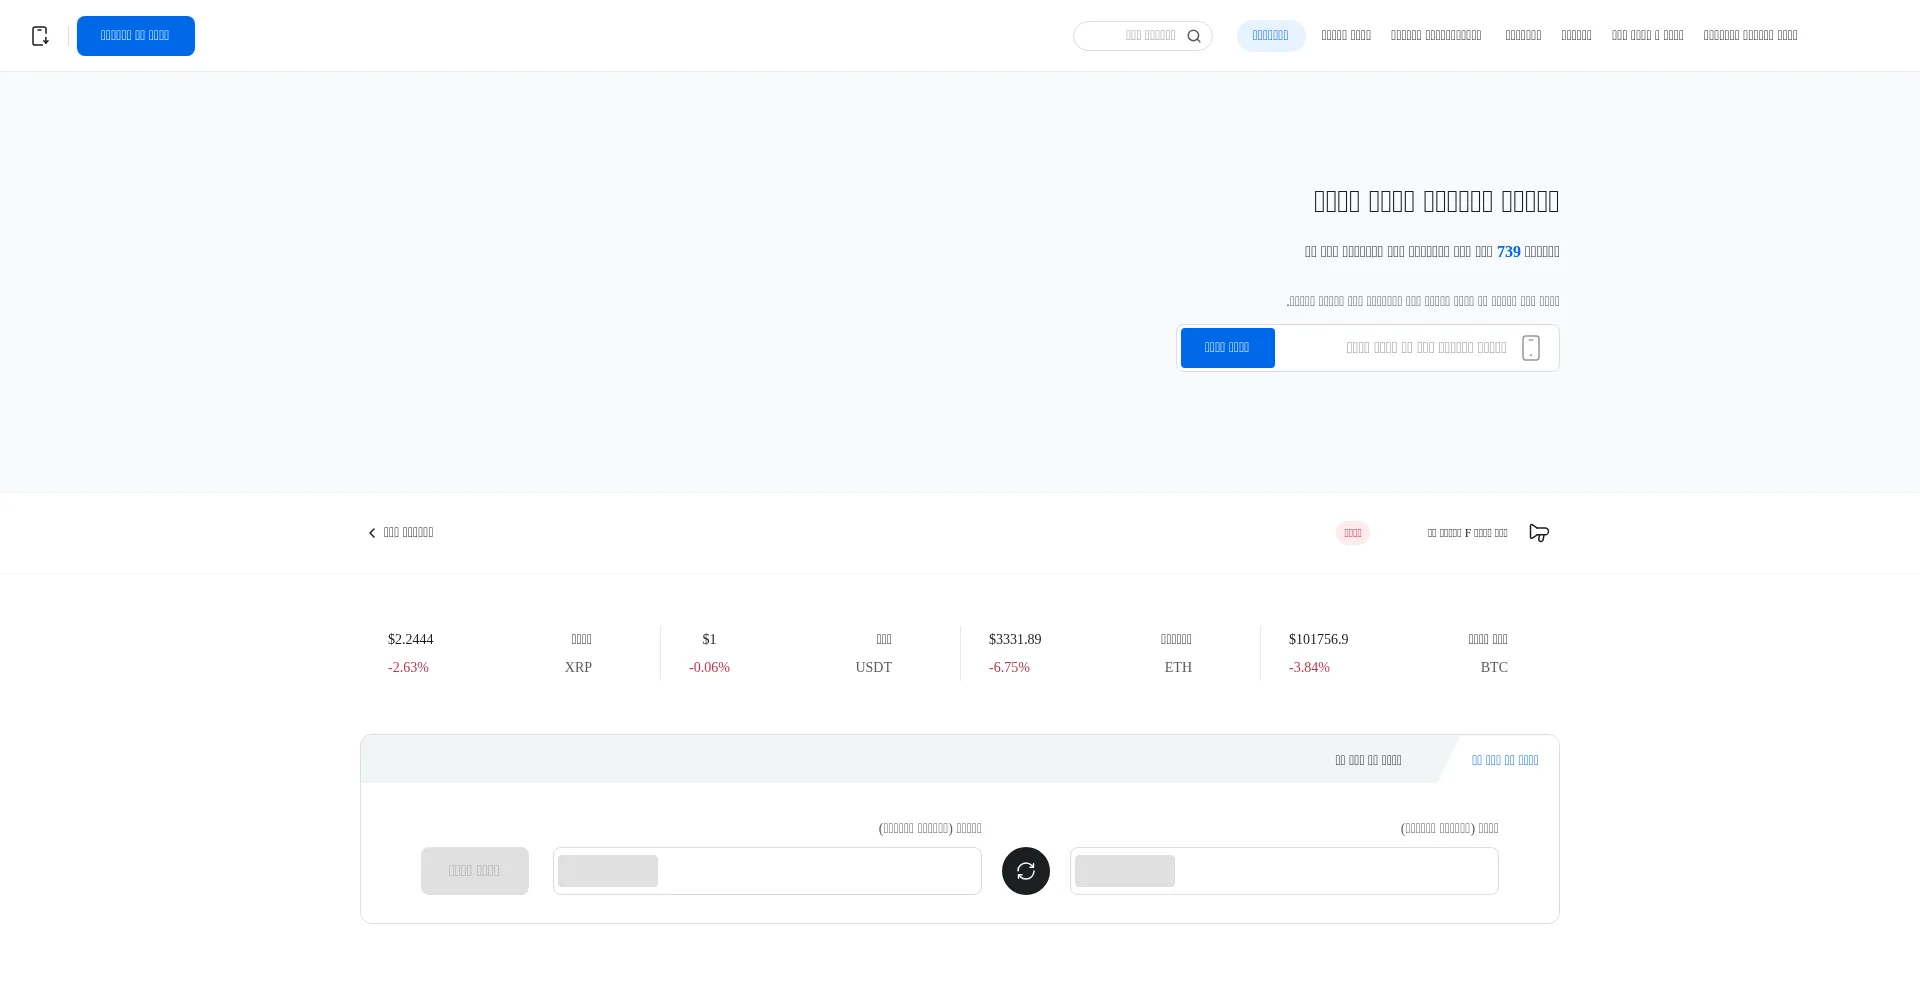
Task: Switch to the inactive grey converter tab
Action: (1368, 760)
